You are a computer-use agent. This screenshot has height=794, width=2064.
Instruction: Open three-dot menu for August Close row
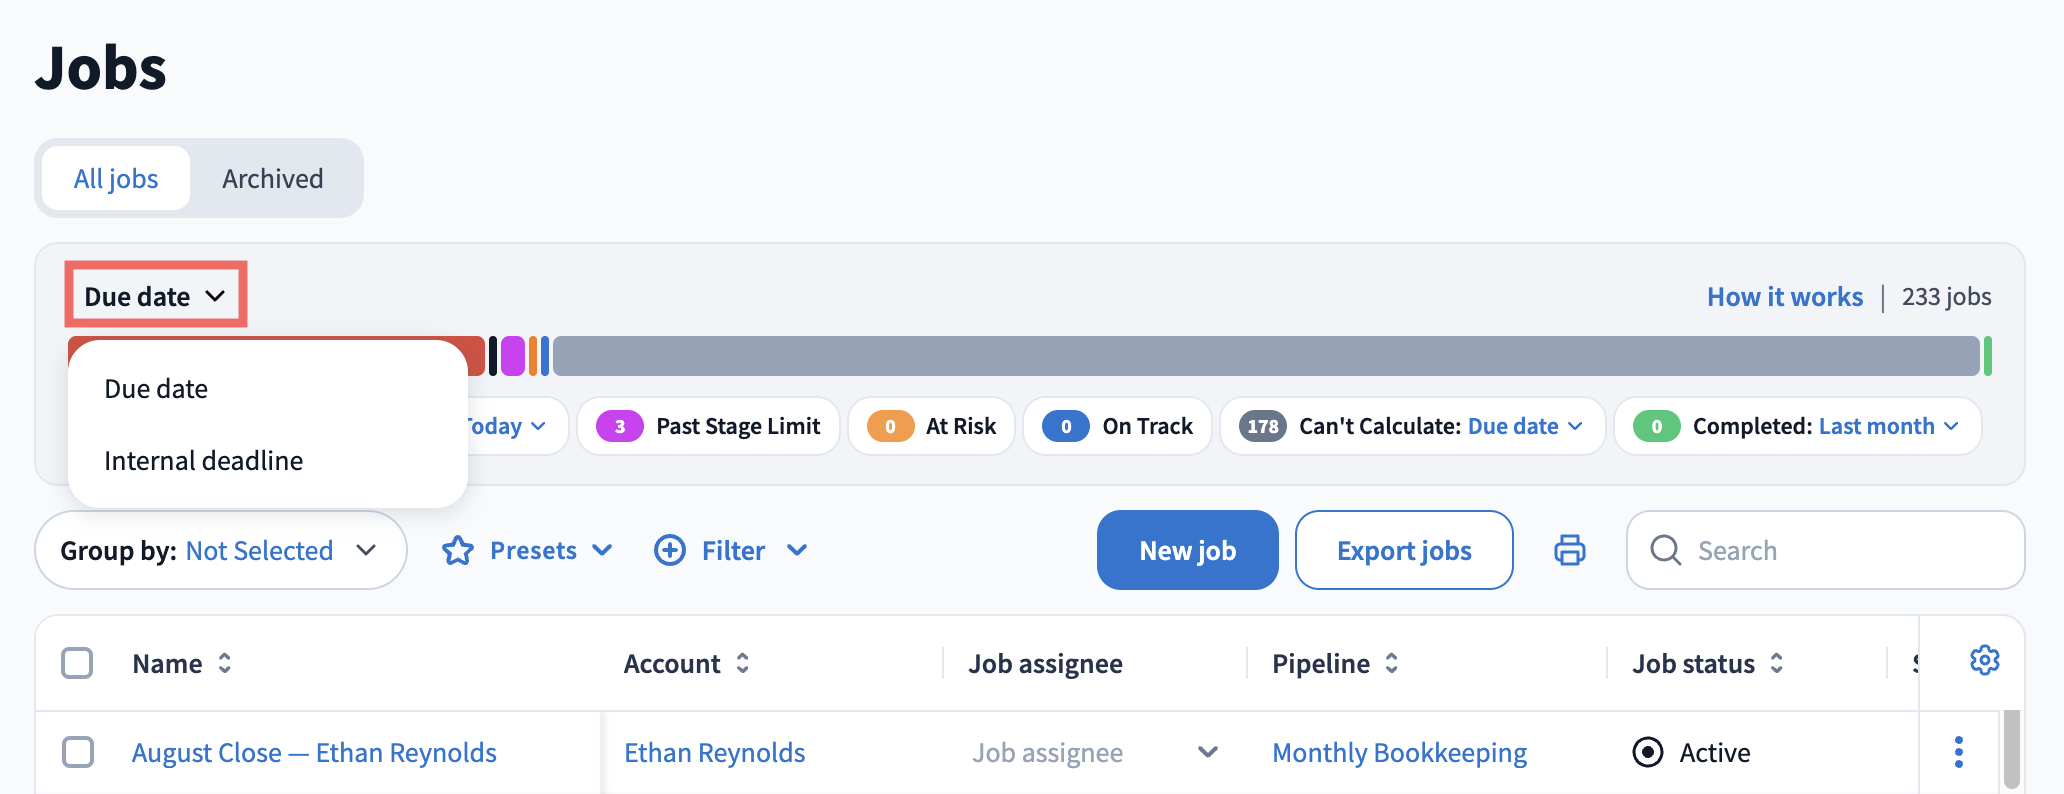[1958, 752]
